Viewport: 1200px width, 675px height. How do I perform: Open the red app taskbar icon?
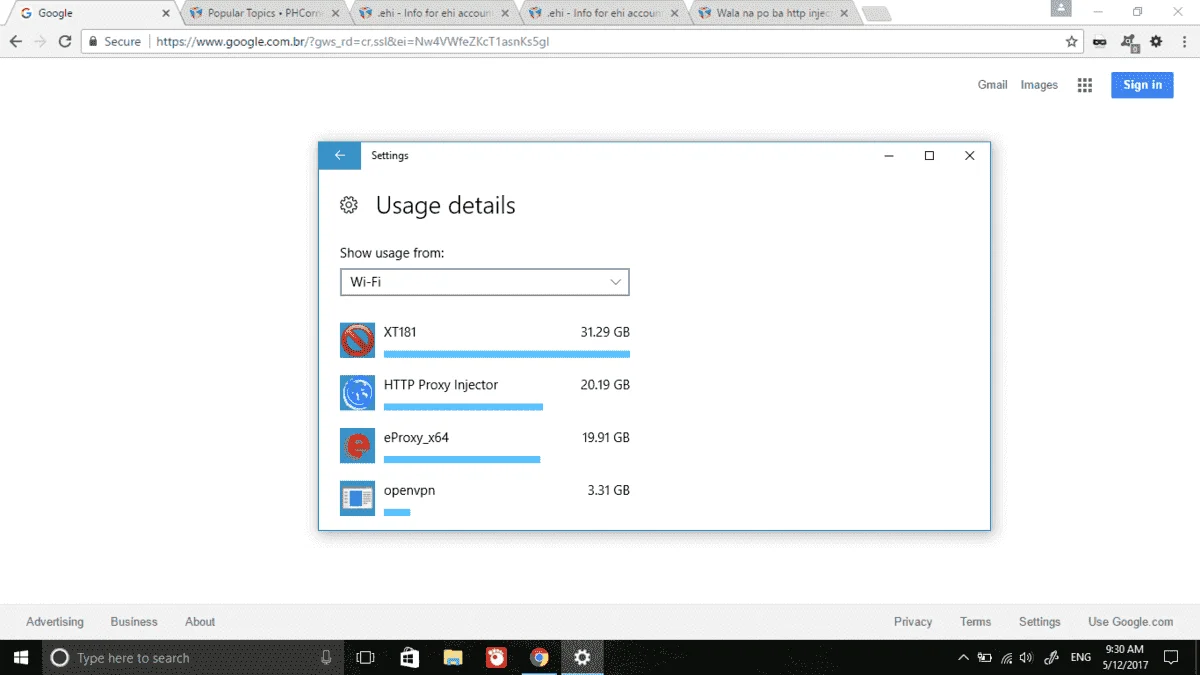[x=496, y=658]
